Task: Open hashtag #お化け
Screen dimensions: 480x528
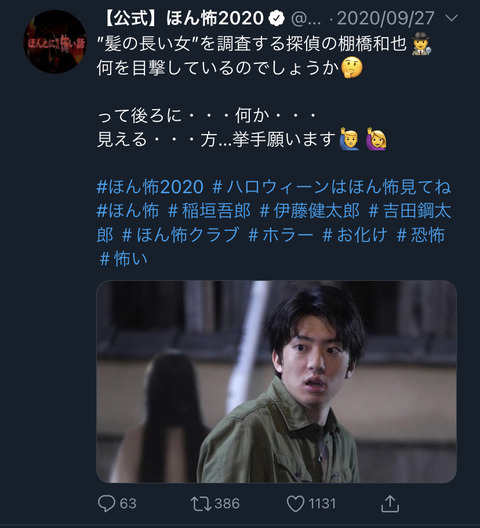Action: pyautogui.click(x=355, y=235)
